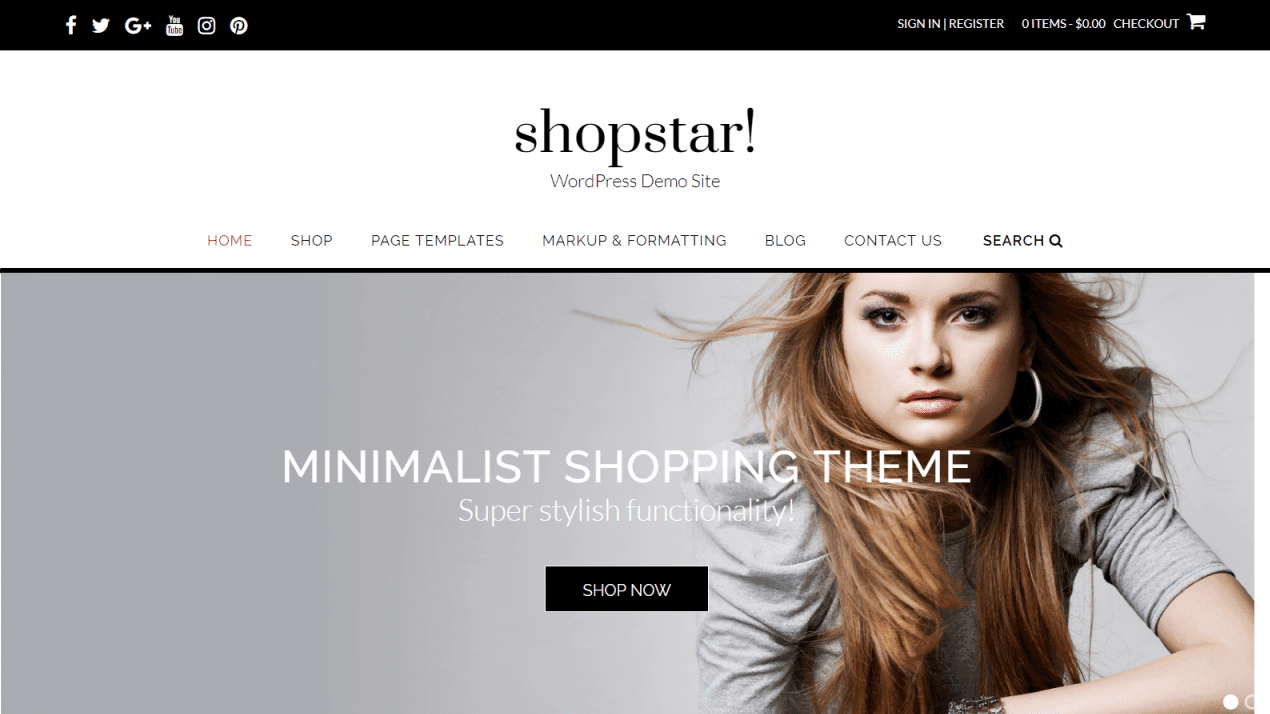Open the Markup & Formatting menu
The width and height of the screenshot is (1270, 714).
tap(634, 240)
